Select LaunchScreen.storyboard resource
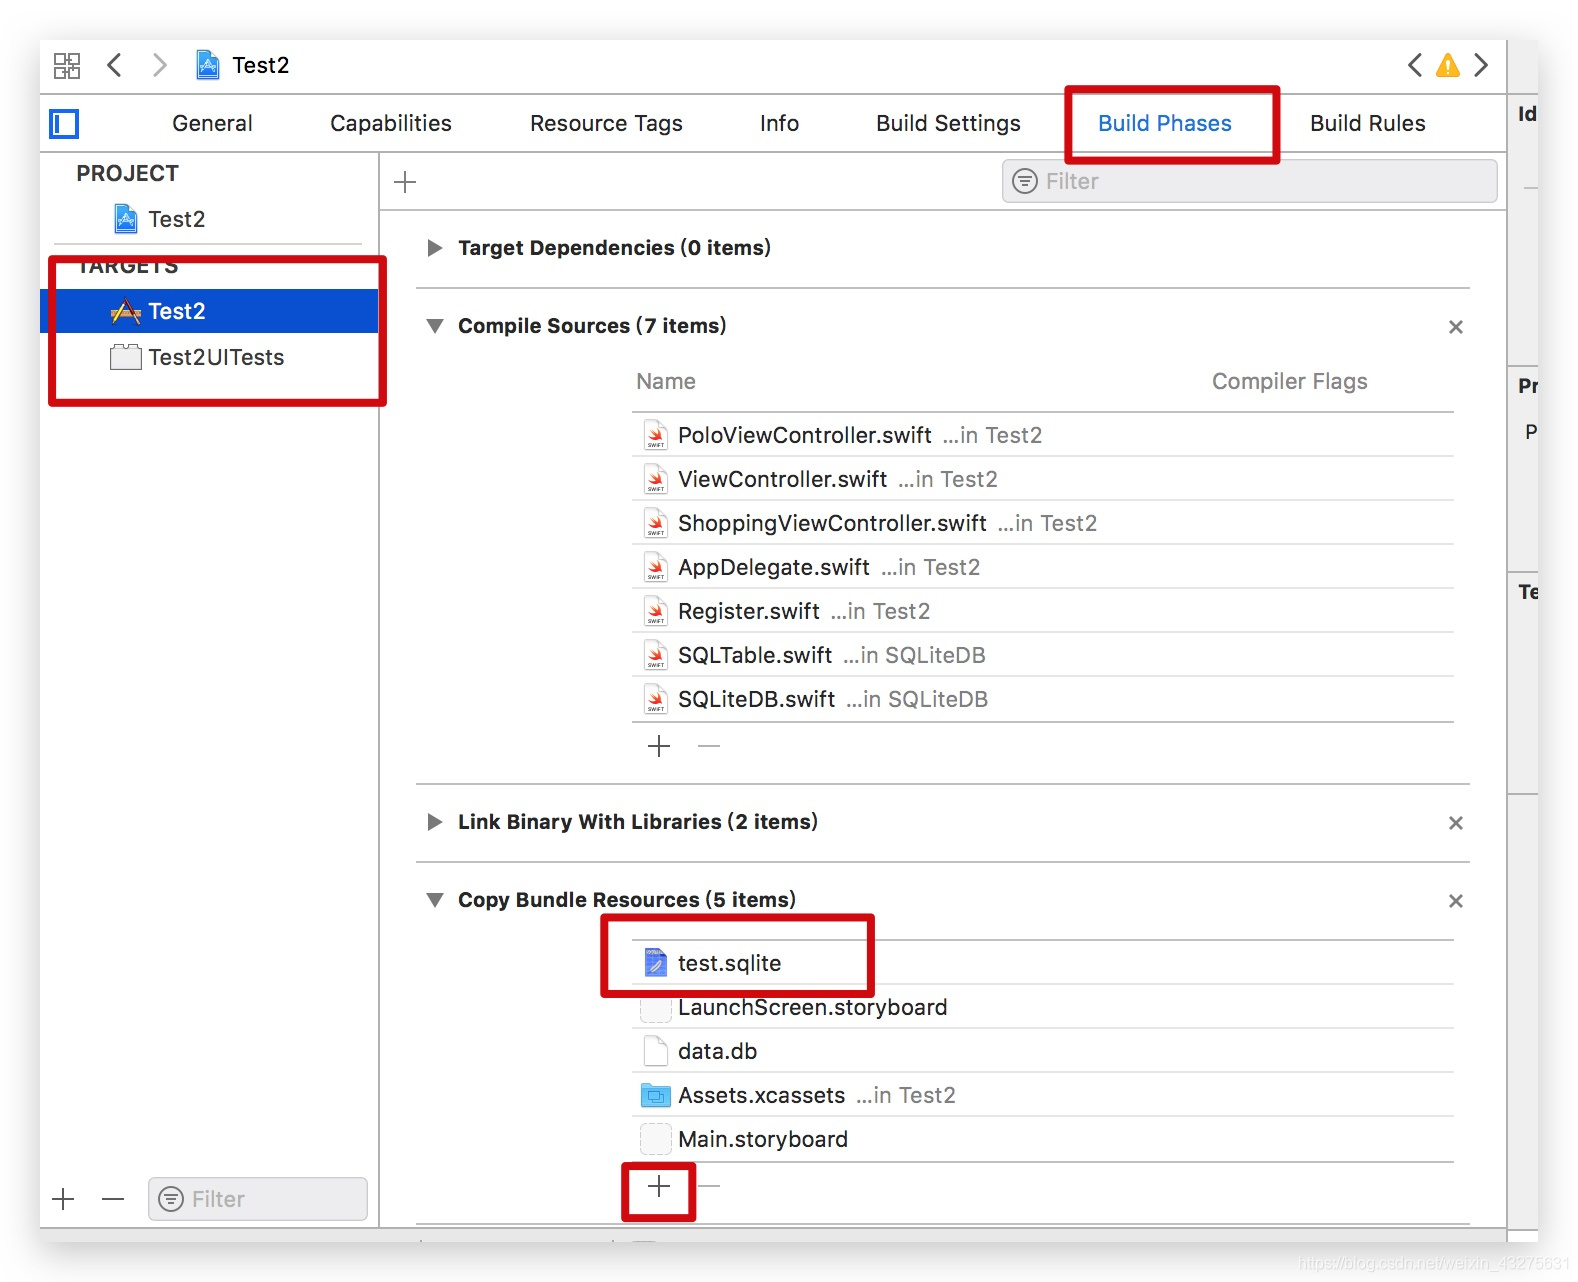The image size is (1578, 1282). (x=1043, y=1007)
